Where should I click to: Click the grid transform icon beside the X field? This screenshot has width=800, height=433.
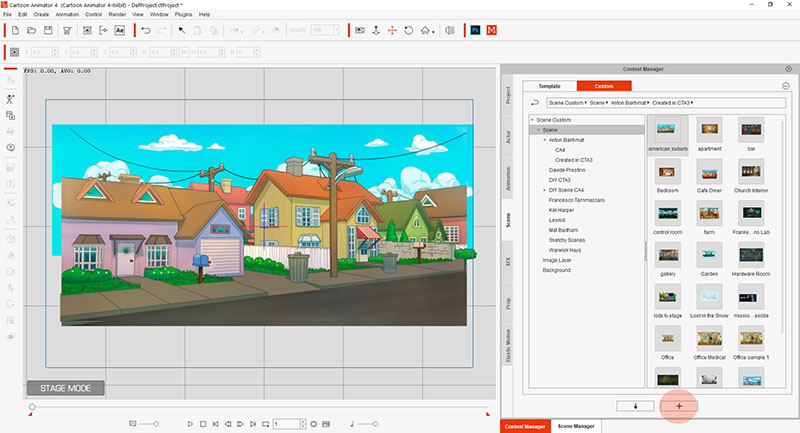(14, 52)
